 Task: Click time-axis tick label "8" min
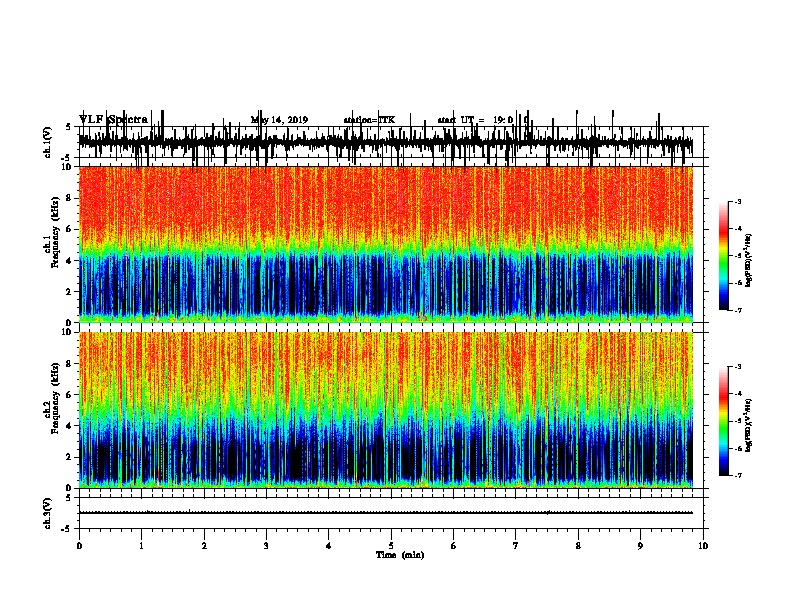click(x=578, y=546)
